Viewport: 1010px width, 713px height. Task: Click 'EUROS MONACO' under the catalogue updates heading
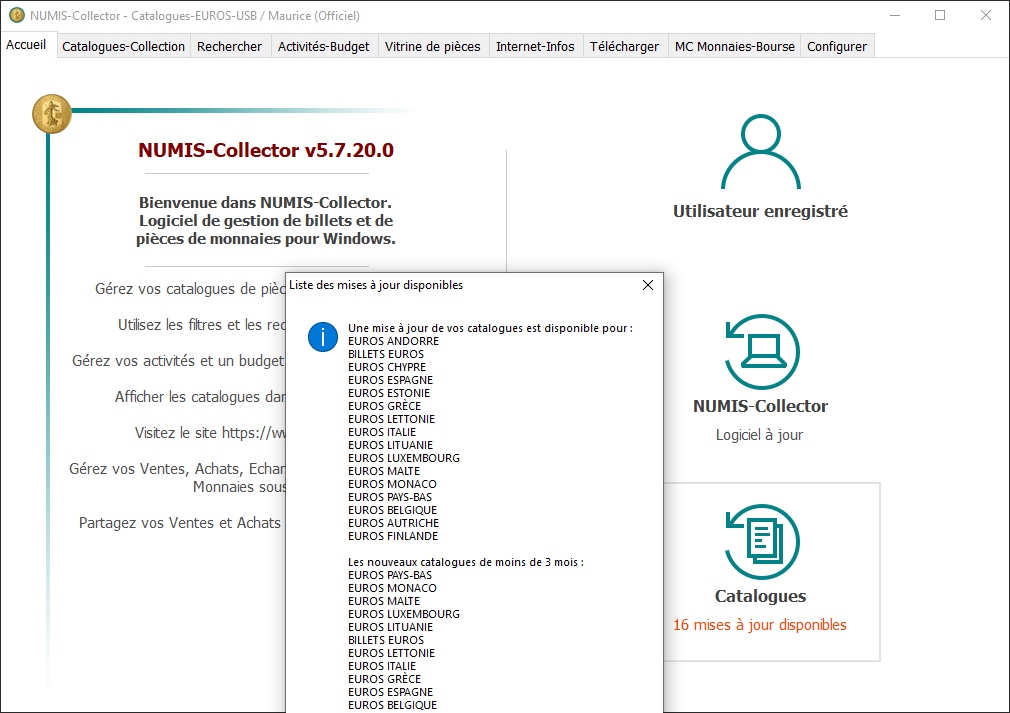coord(392,484)
